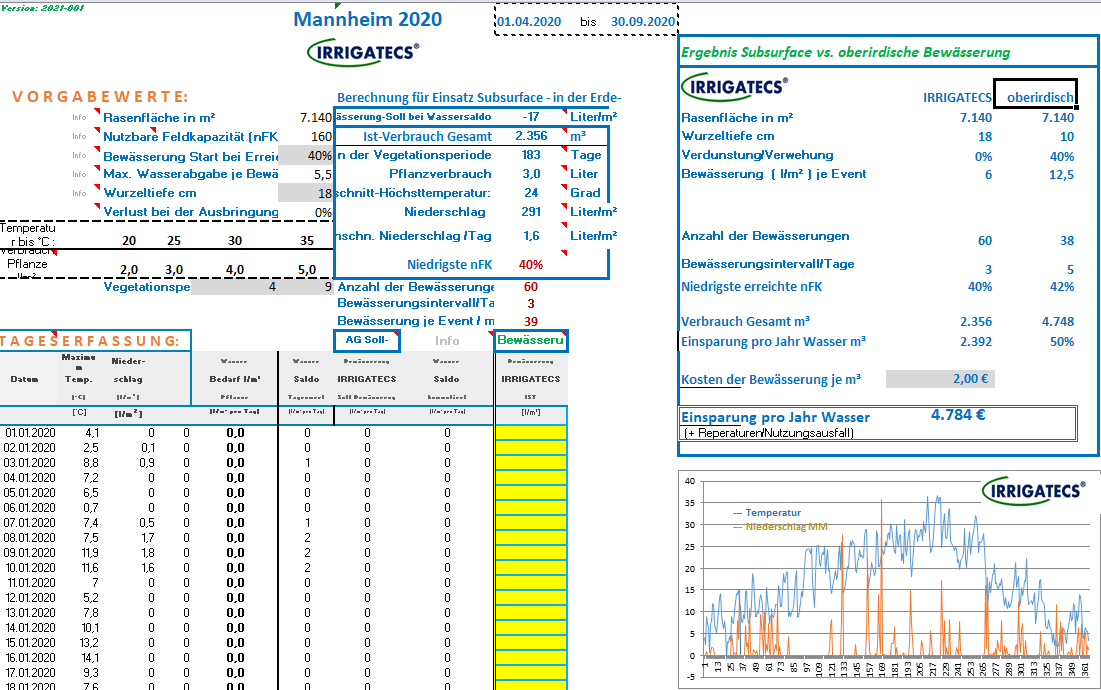
Task: Click the temperature and precipitation line chart
Action: (888, 578)
